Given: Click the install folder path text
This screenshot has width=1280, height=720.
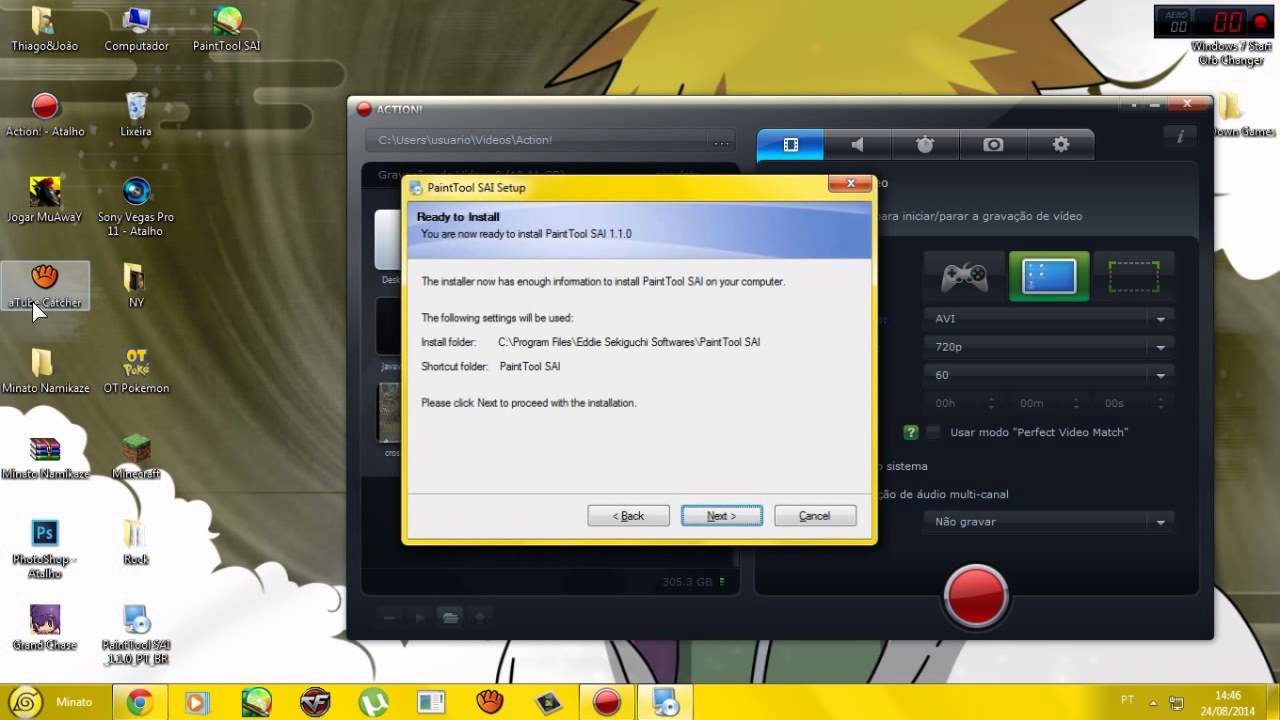Looking at the screenshot, I should [629, 342].
